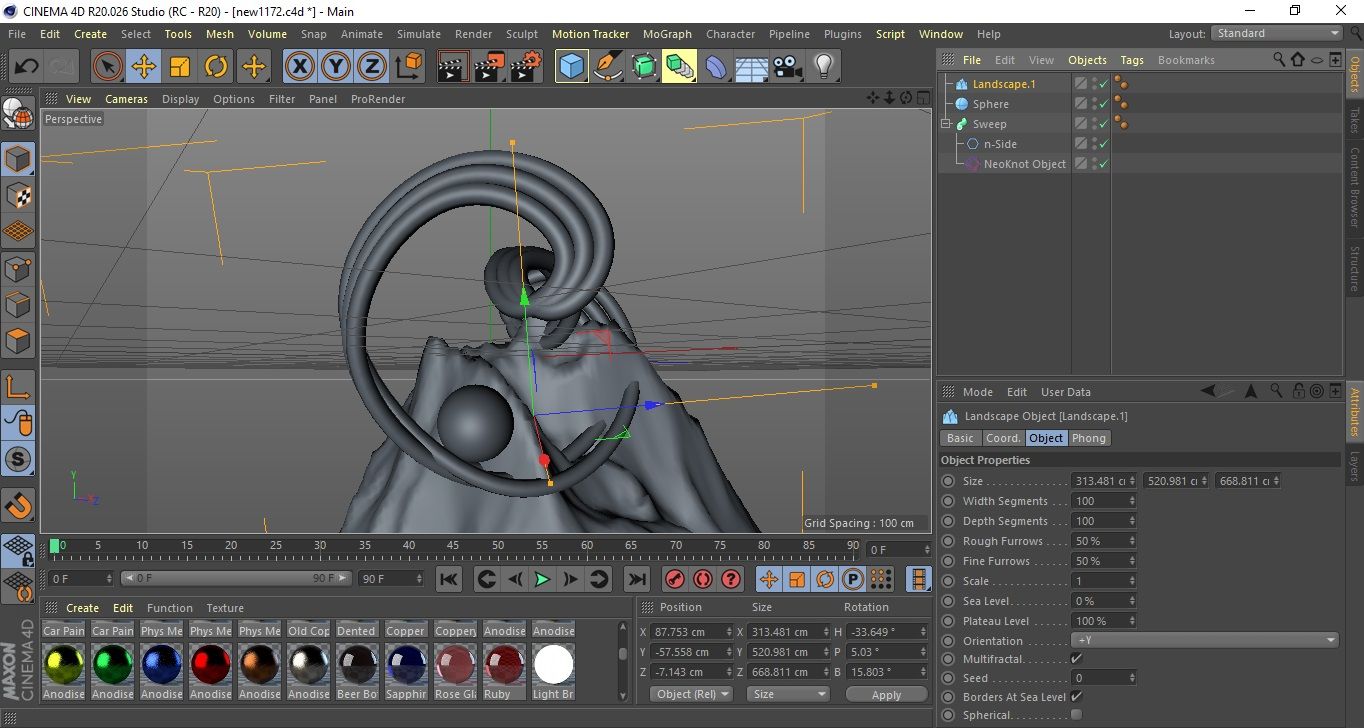Toggle Y axis lock
Viewport: 1364px width, 728px height.
(336, 67)
